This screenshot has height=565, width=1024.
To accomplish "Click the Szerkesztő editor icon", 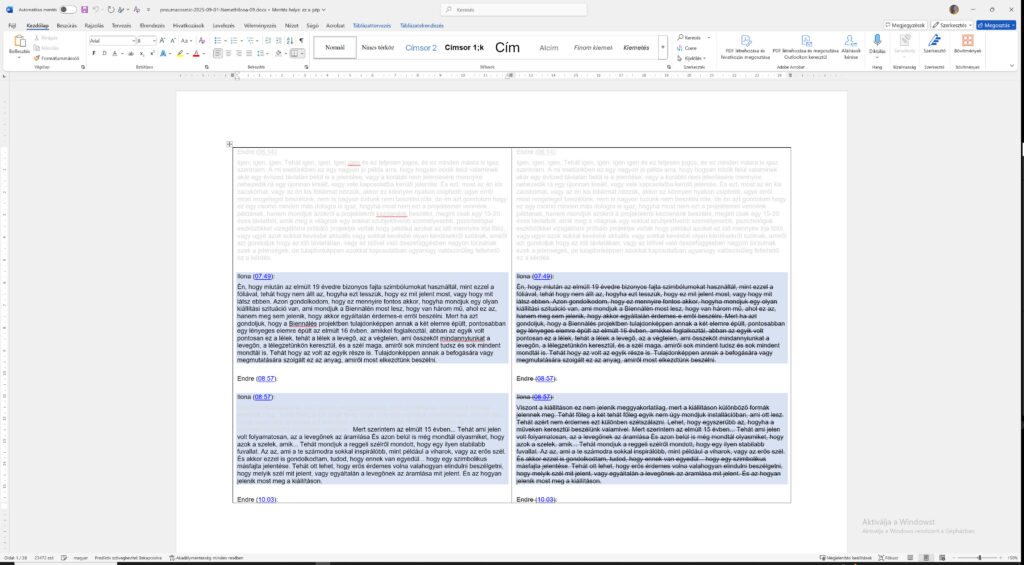I will [x=935, y=43].
